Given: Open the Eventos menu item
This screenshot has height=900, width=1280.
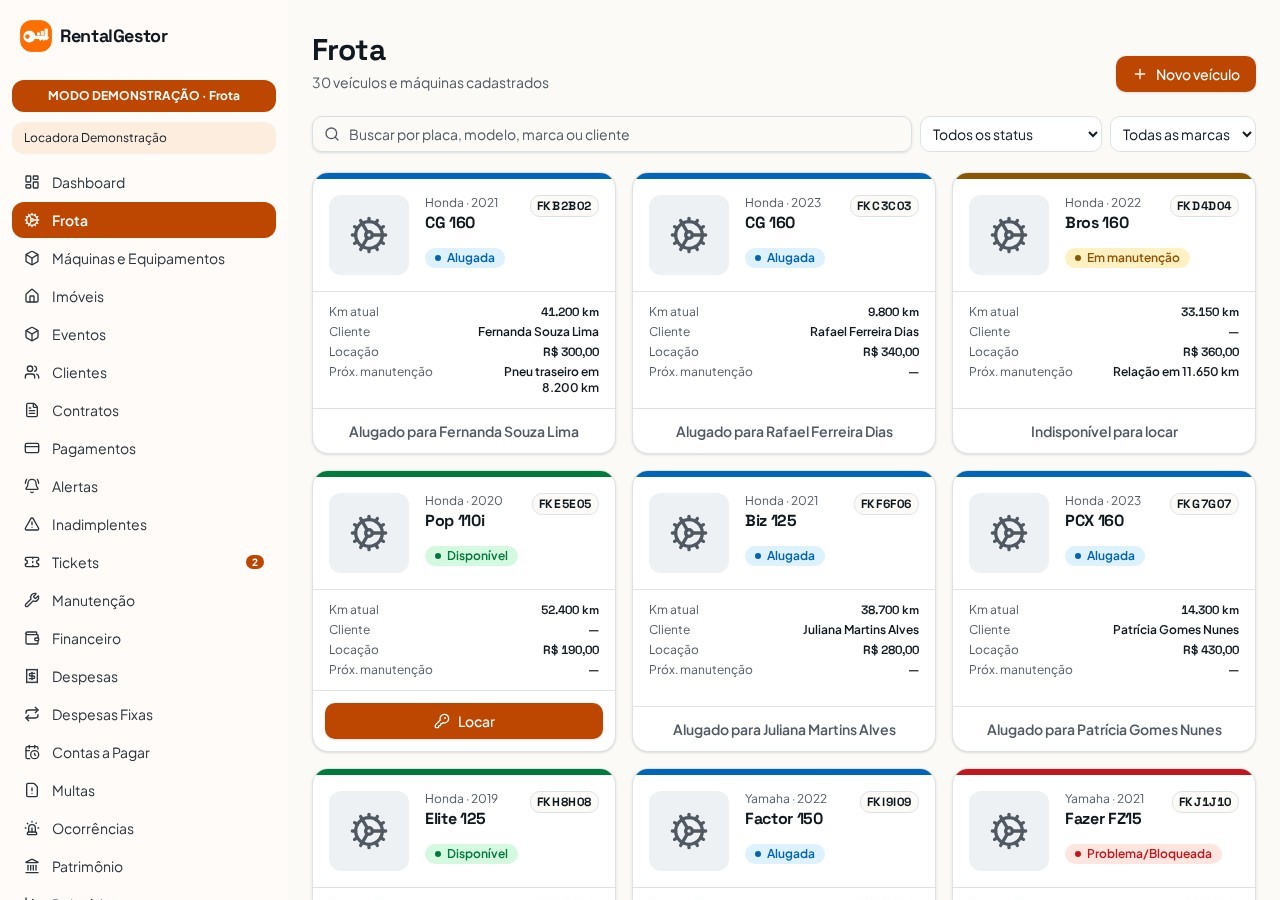Looking at the screenshot, I should pyautogui.click(x=144, y=334).
